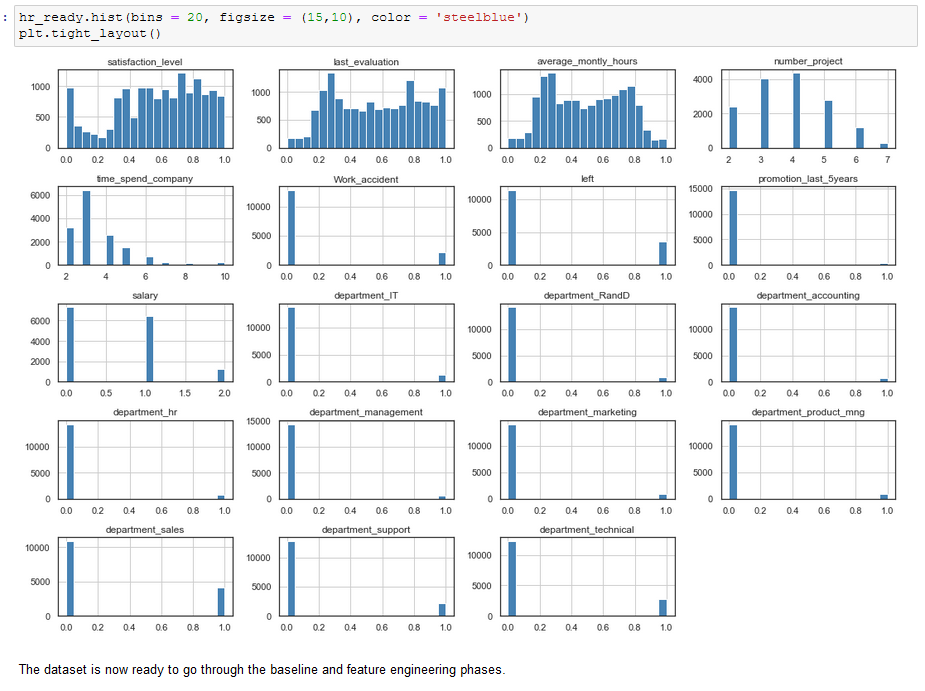Click the bar at 1.0 in salary plot
This screenshot has width=925, height=691.
click(x=150, y=349)
